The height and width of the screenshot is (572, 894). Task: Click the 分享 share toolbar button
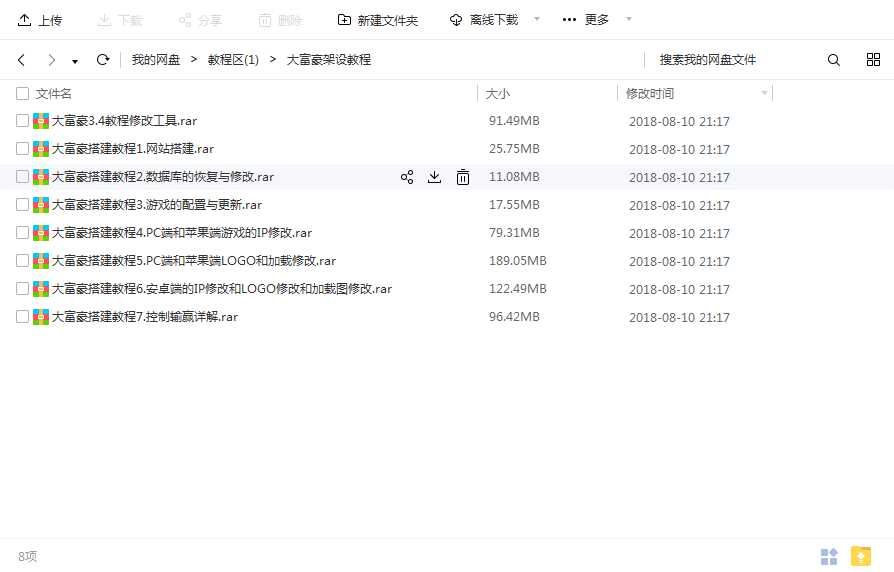click(x=200, y=21)
